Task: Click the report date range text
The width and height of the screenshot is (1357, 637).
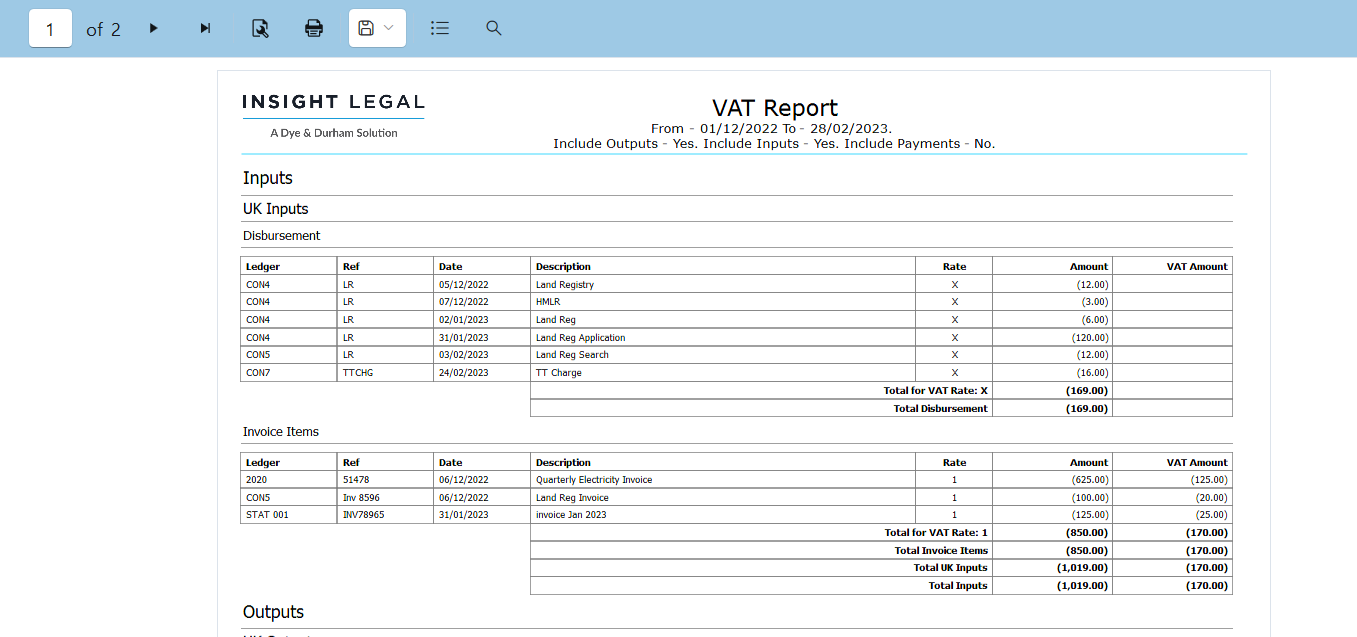Action: click(771, 128)
